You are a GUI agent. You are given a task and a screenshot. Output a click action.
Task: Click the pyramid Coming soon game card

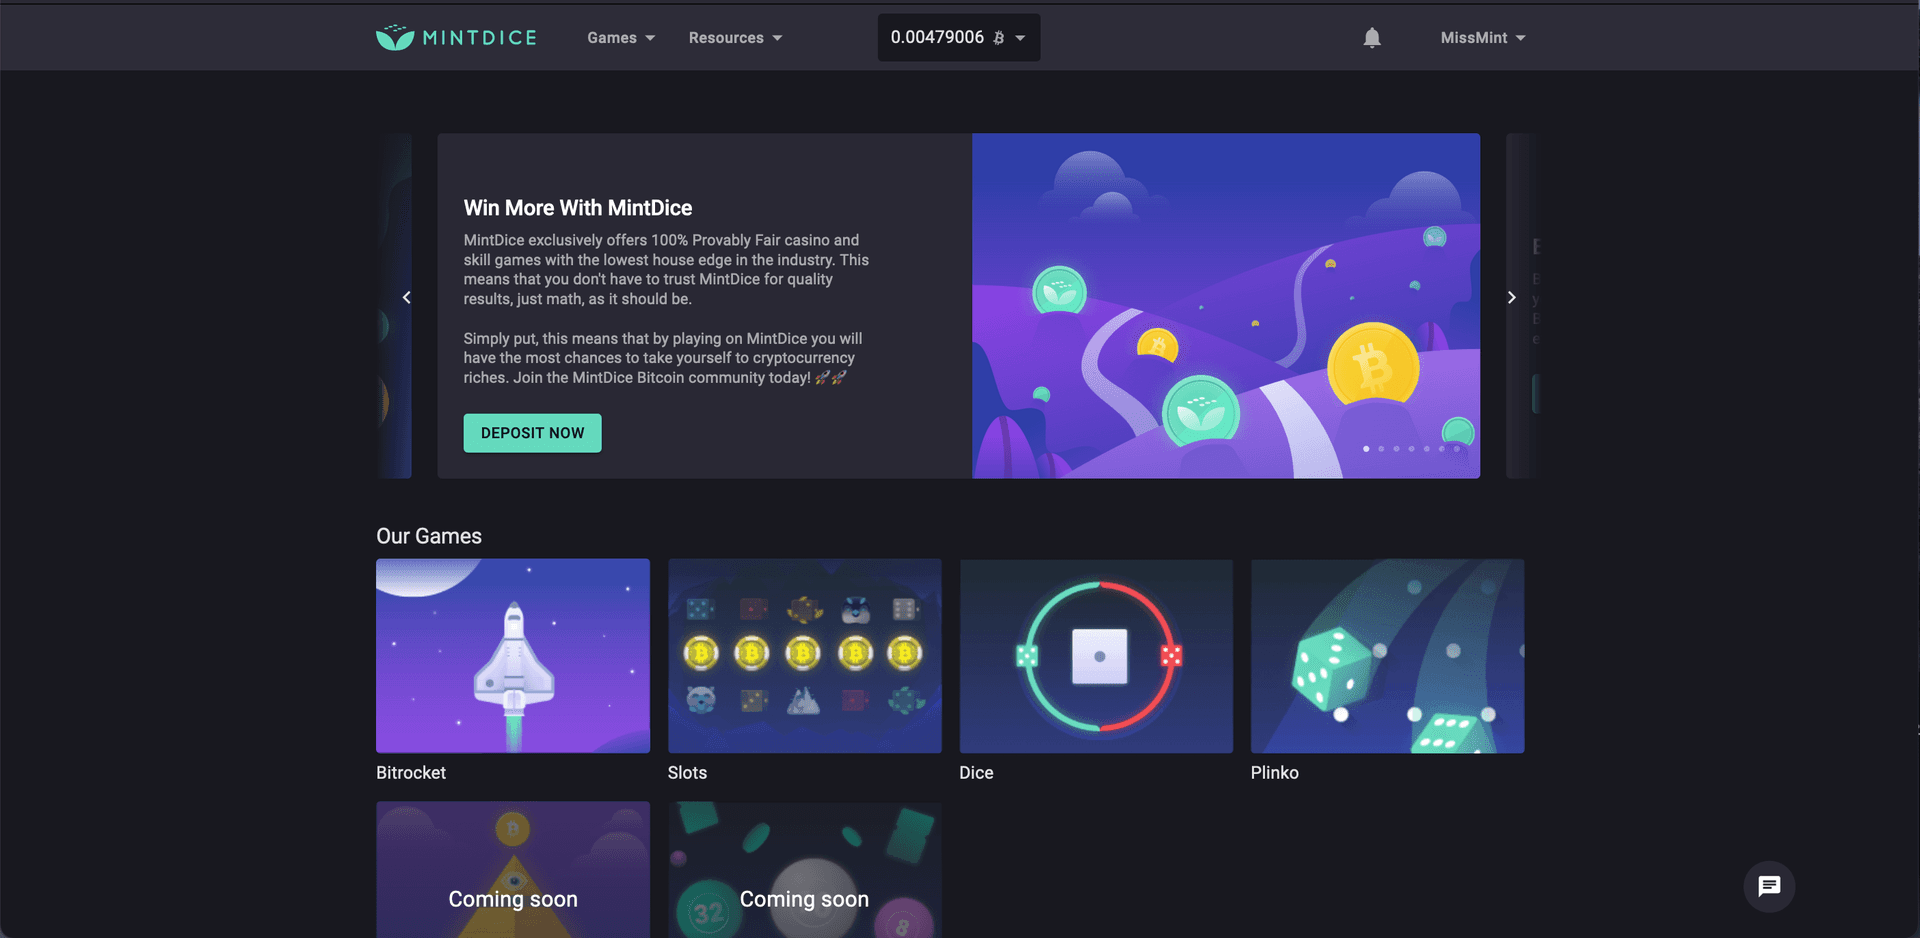tap(513, 870)
